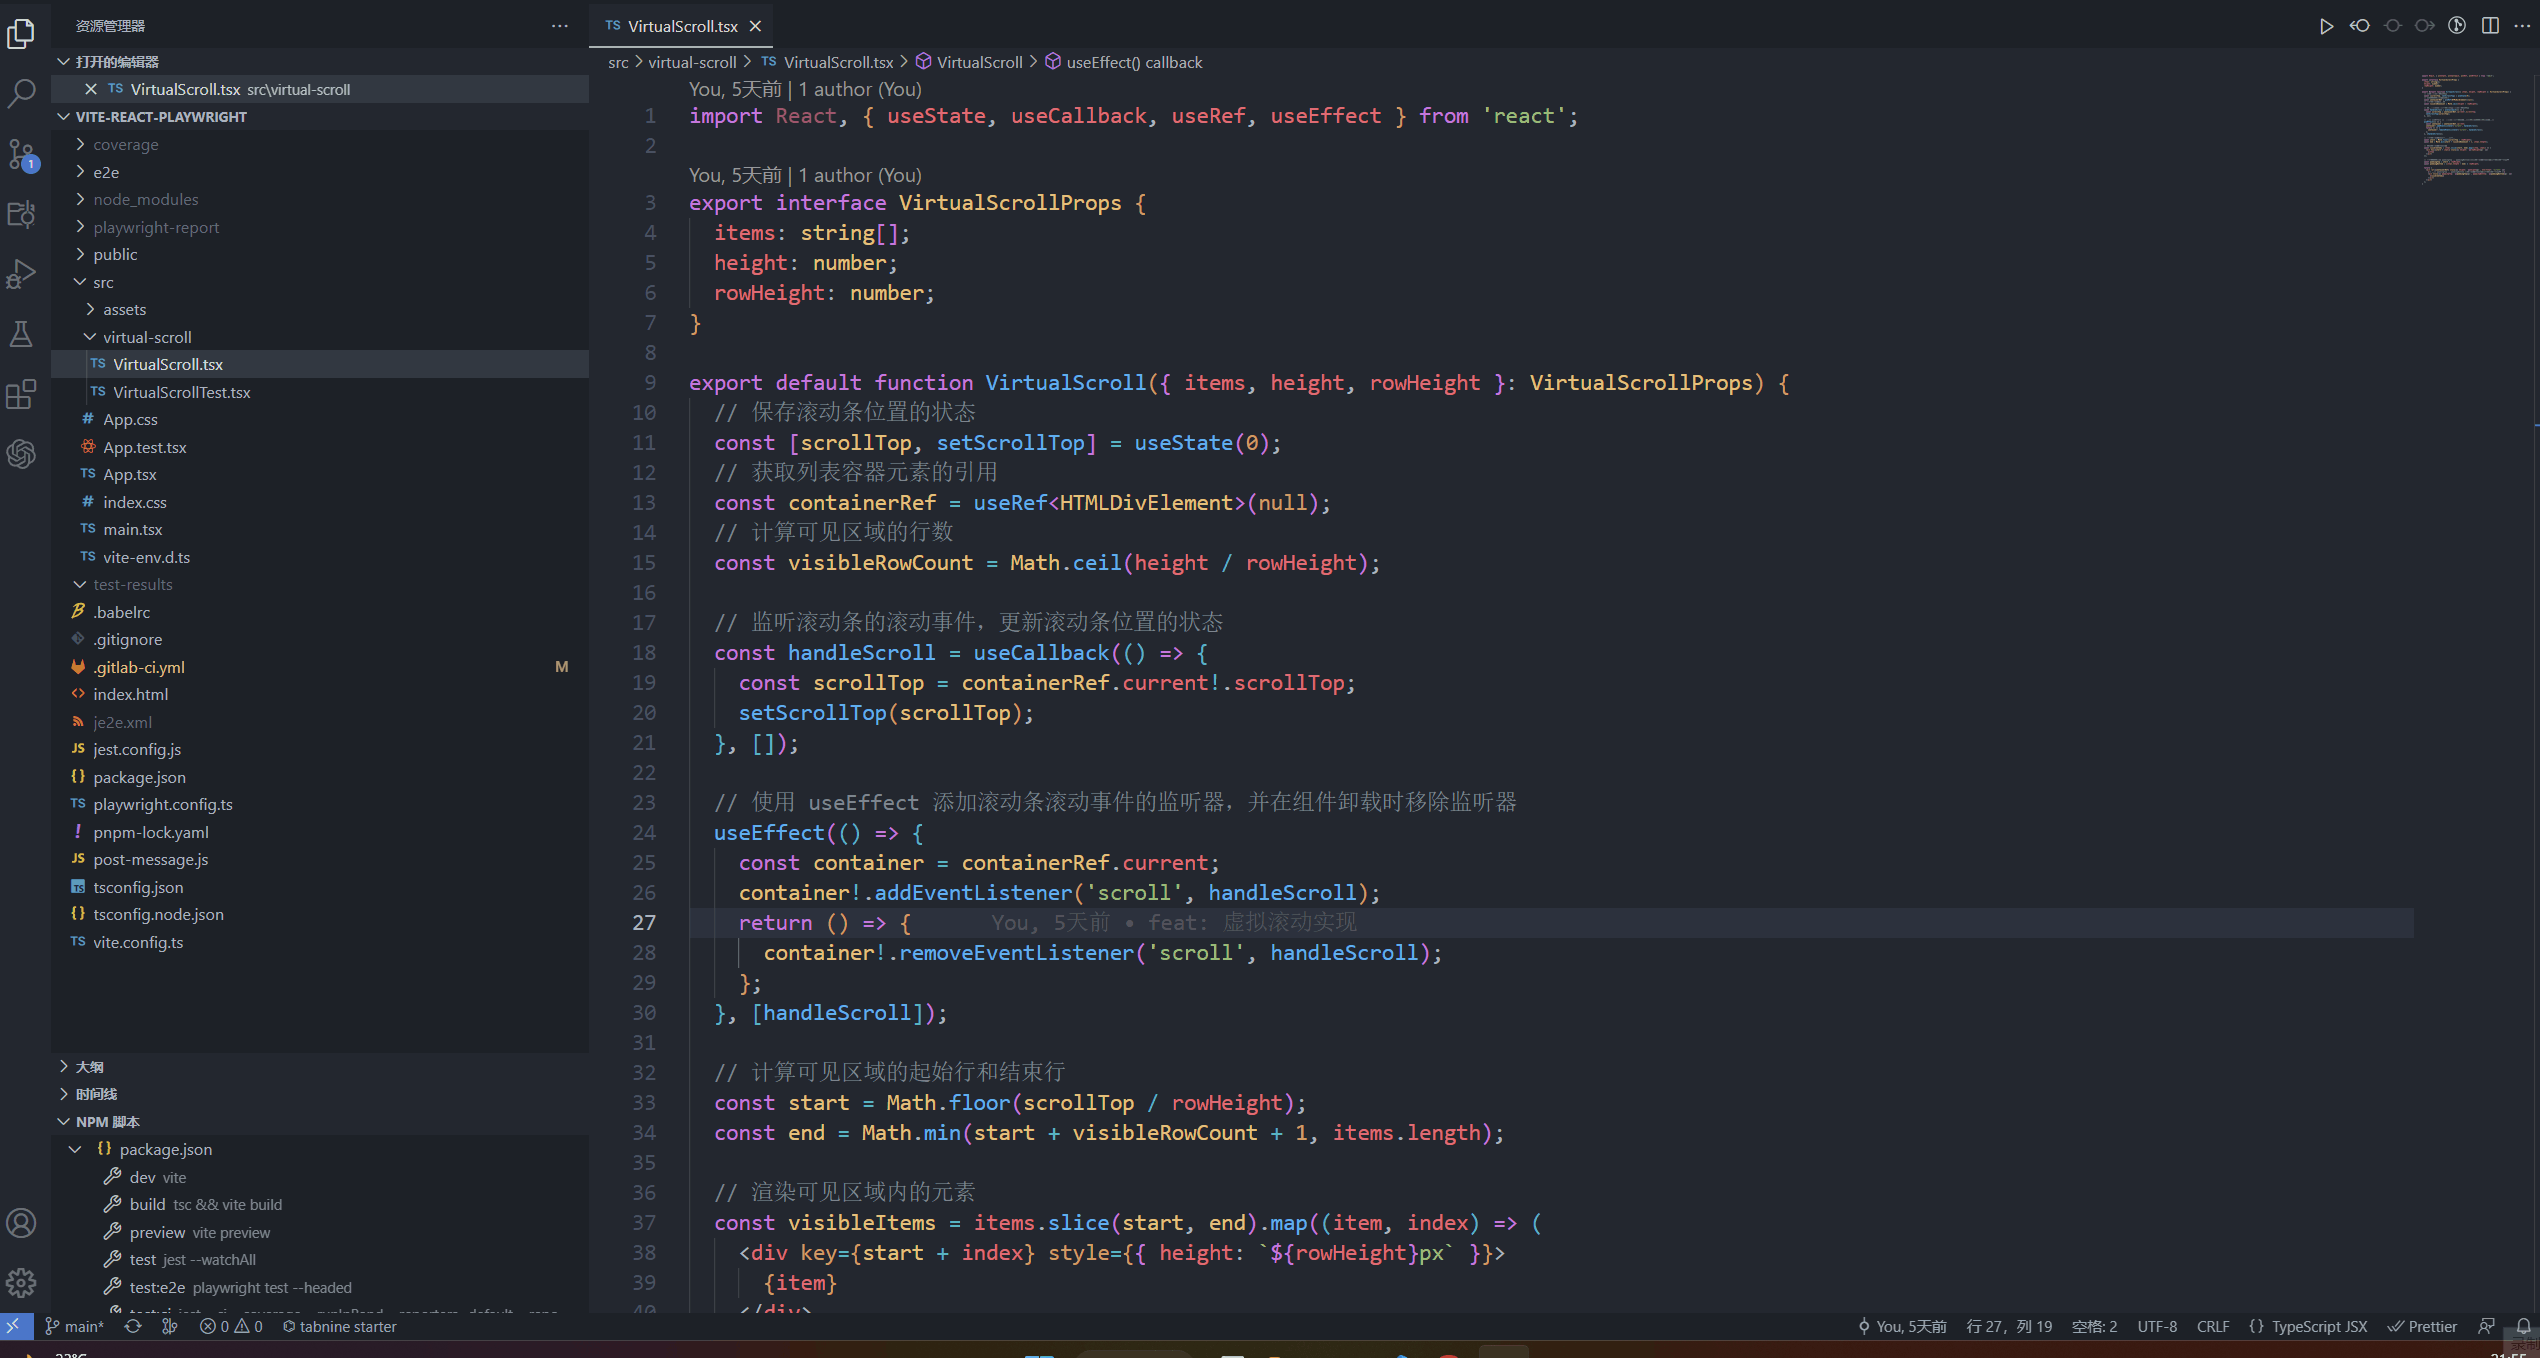Open the Source Control view
2540x1358 pixels.
point(21,154)
